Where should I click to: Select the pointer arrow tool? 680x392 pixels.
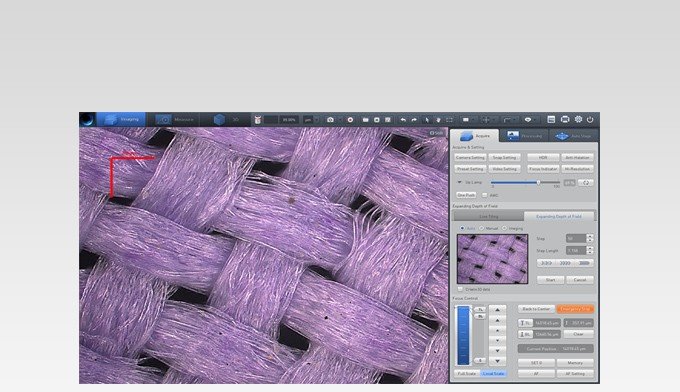tap(427, 120)
